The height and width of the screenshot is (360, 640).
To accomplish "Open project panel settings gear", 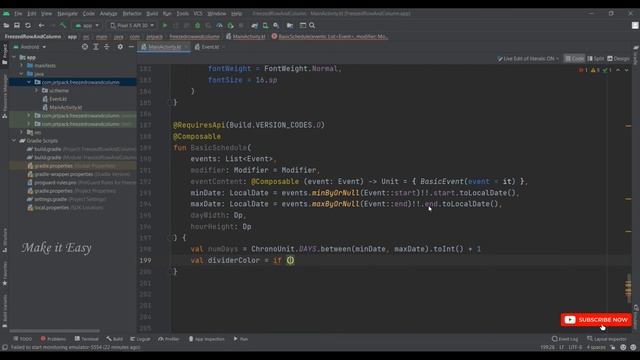I will click(x=120, y=47).
